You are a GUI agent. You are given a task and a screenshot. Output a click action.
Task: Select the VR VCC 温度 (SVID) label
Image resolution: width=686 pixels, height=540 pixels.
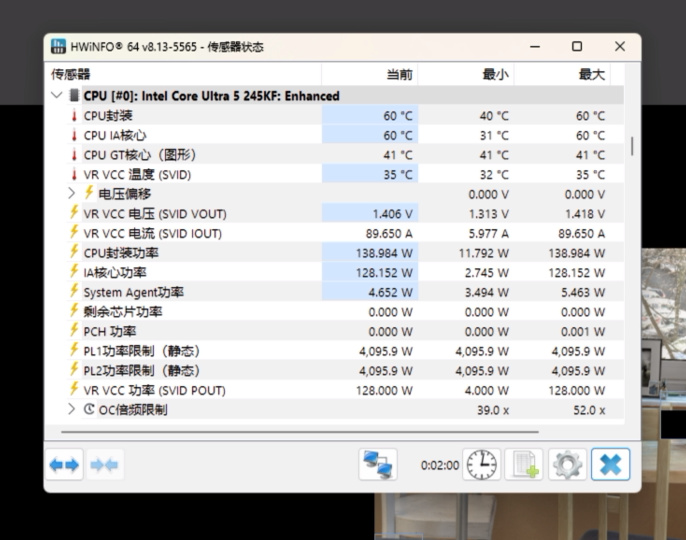(x=137, y=175)
